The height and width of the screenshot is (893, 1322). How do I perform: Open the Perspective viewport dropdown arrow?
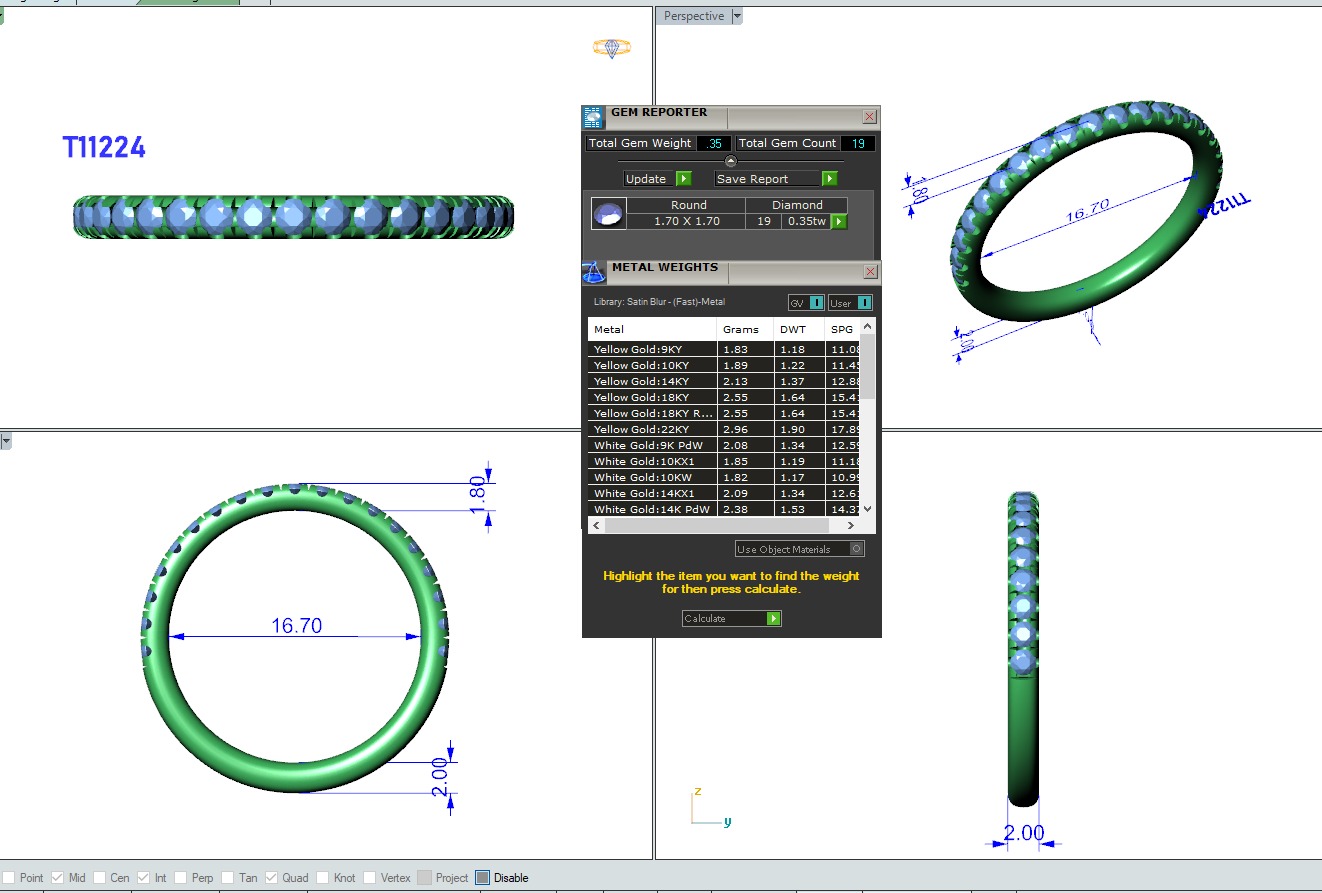pos(737,16)
